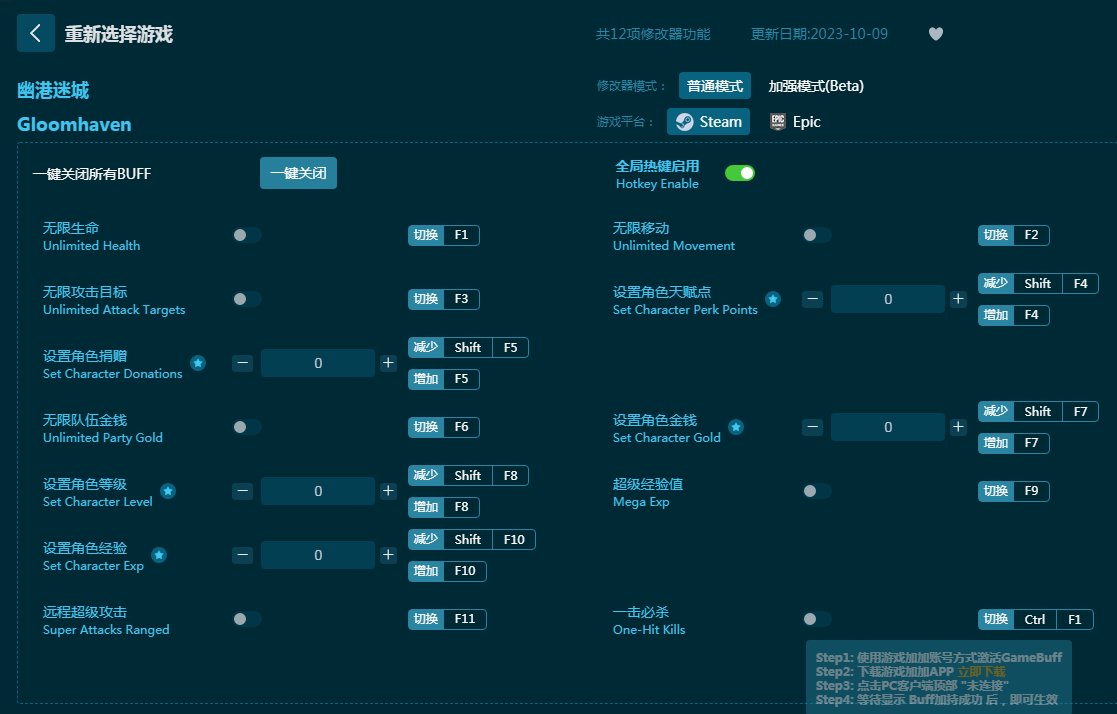Click the back arrow icon
Viewport: 1117px width, 714px height.
tap(36, 33)
